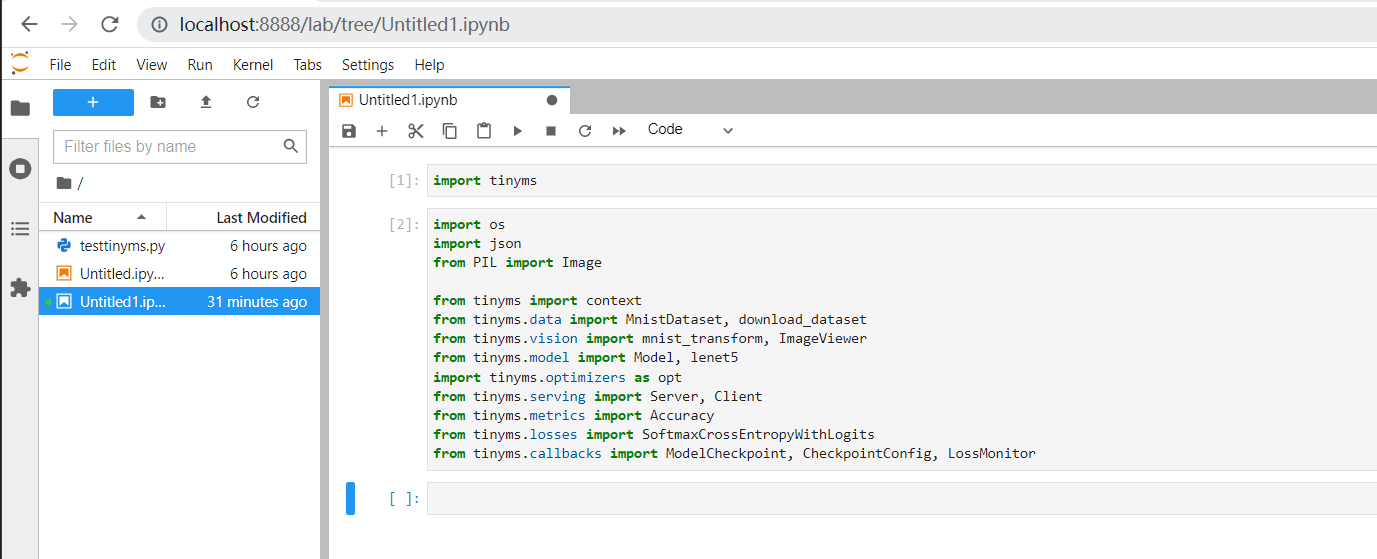Open the Kernel menu
Screen dimensions: 1377x559
(x=253, y=64)
